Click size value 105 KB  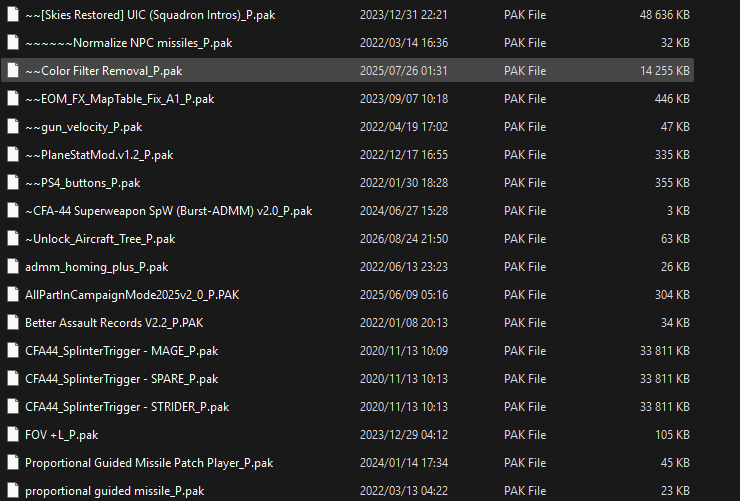pyautogui.click(x=672, y=435)
